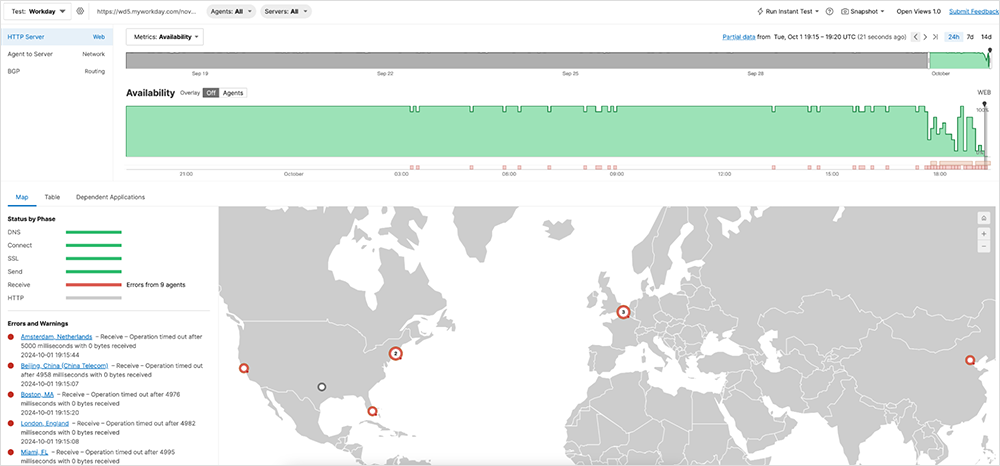Click the Snapshot camera icon

845,11
